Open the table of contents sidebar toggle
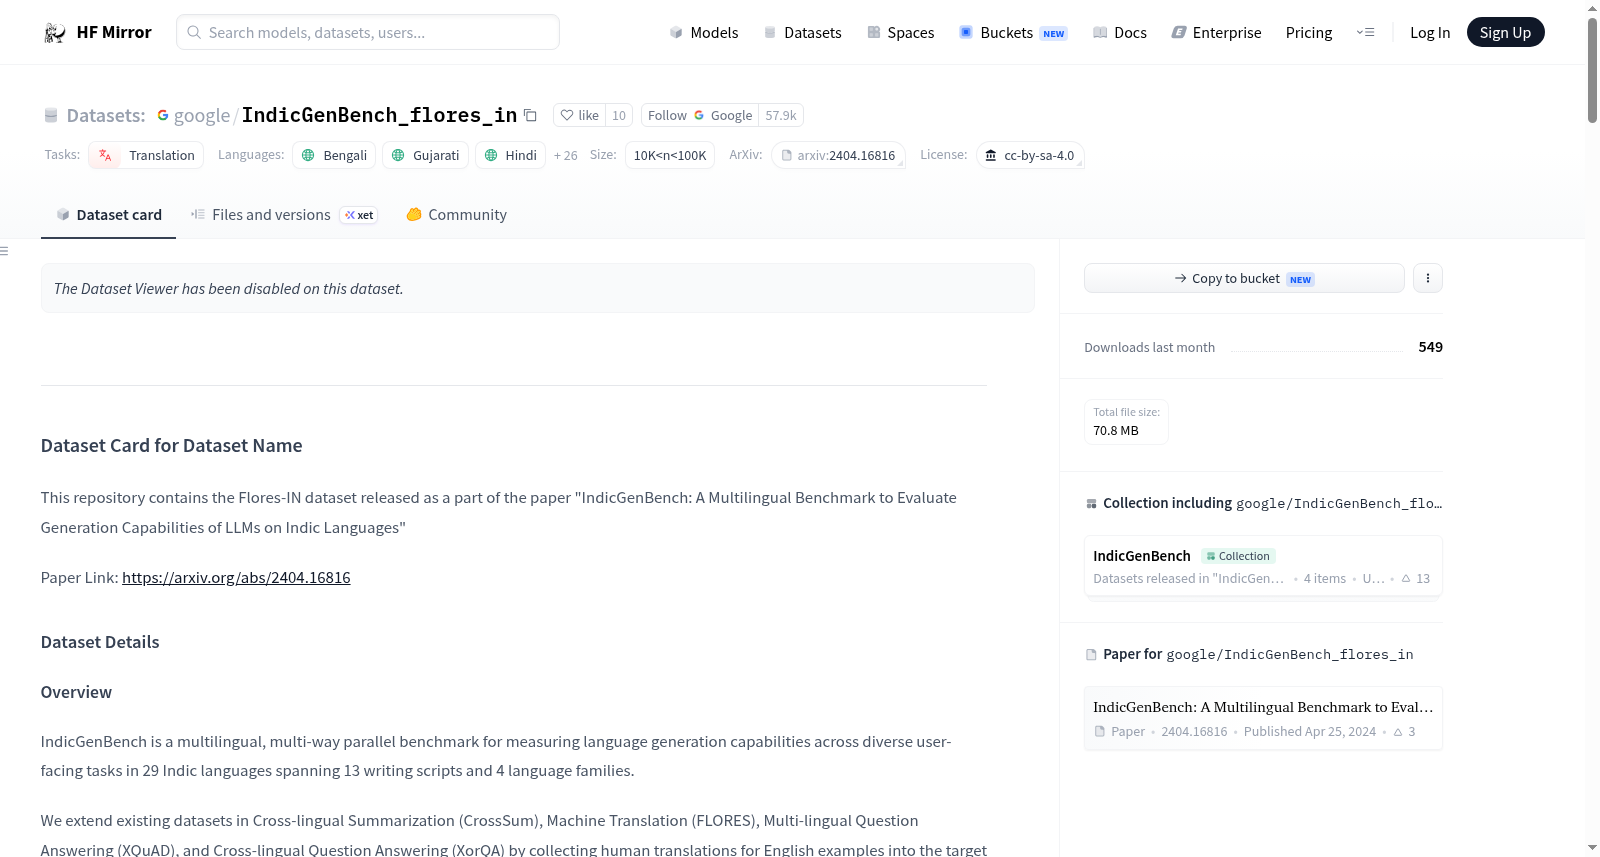1600x857 pixels. pos(5,251)
